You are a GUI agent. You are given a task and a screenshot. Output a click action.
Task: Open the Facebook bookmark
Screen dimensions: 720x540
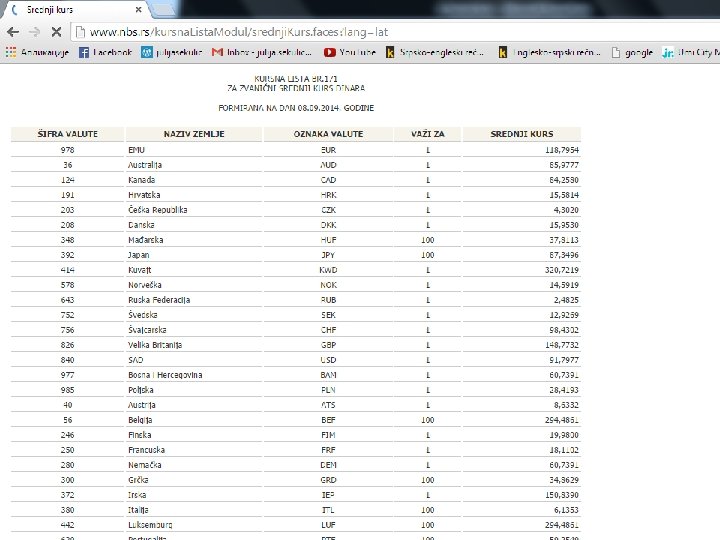click(x=106, y=52)
